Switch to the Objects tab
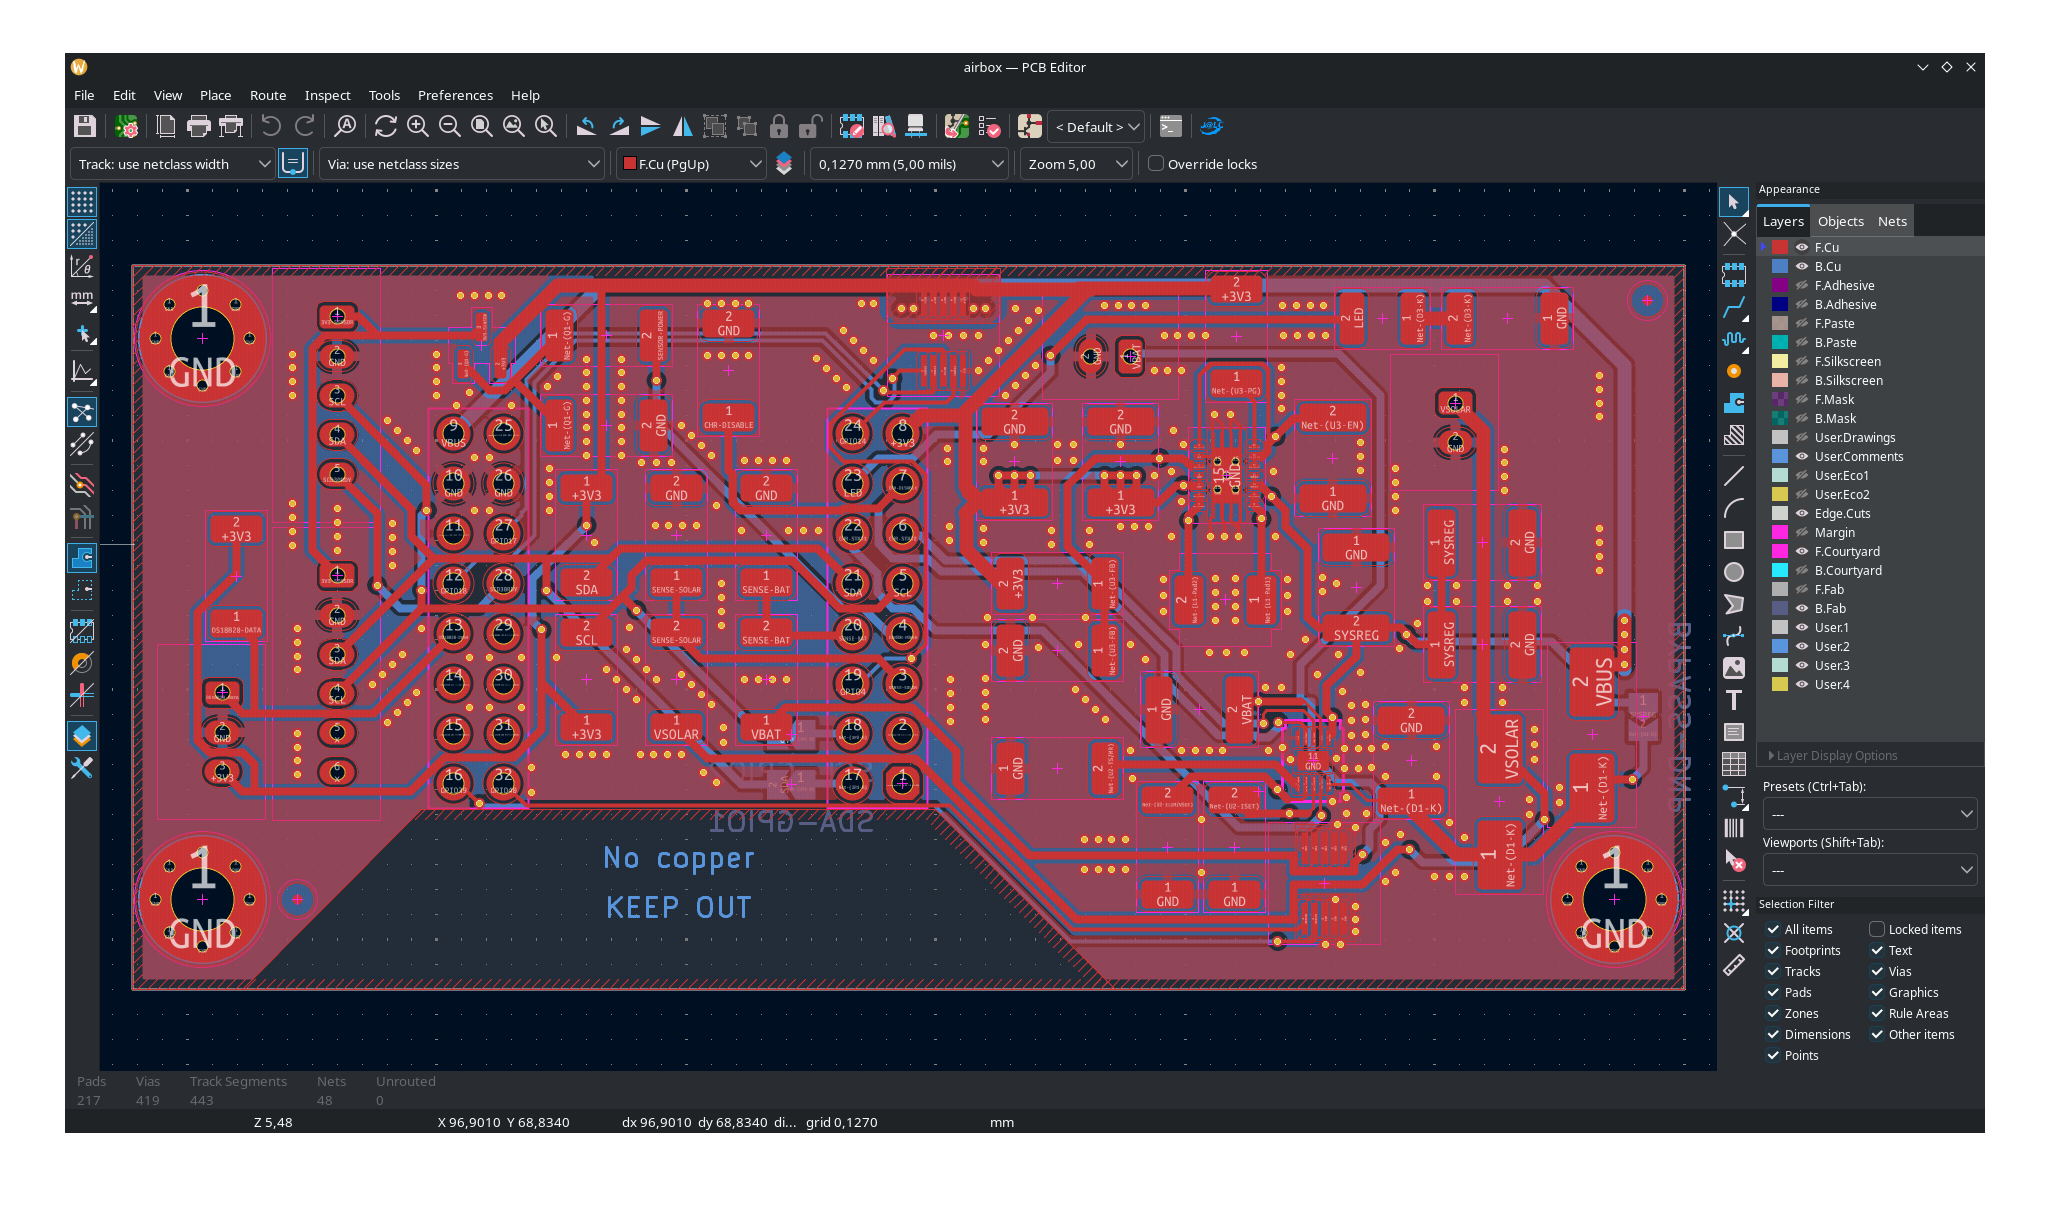2050x1210 pixels. coord(1840,221)
